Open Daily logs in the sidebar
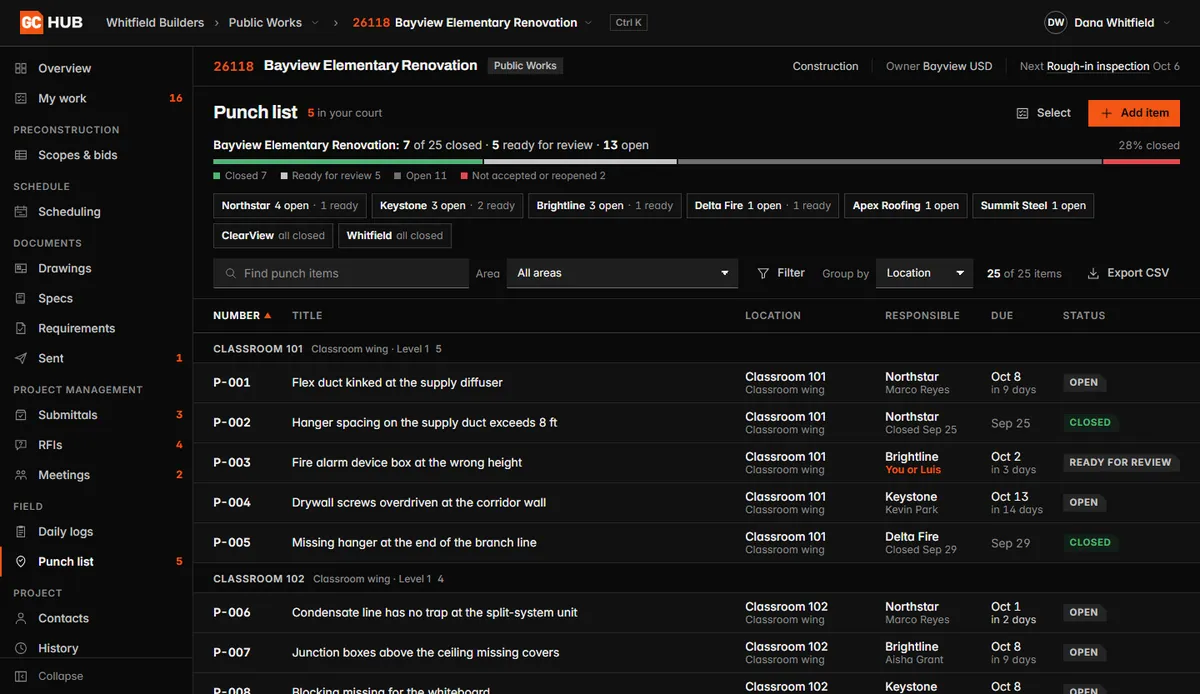 point(96,532)
